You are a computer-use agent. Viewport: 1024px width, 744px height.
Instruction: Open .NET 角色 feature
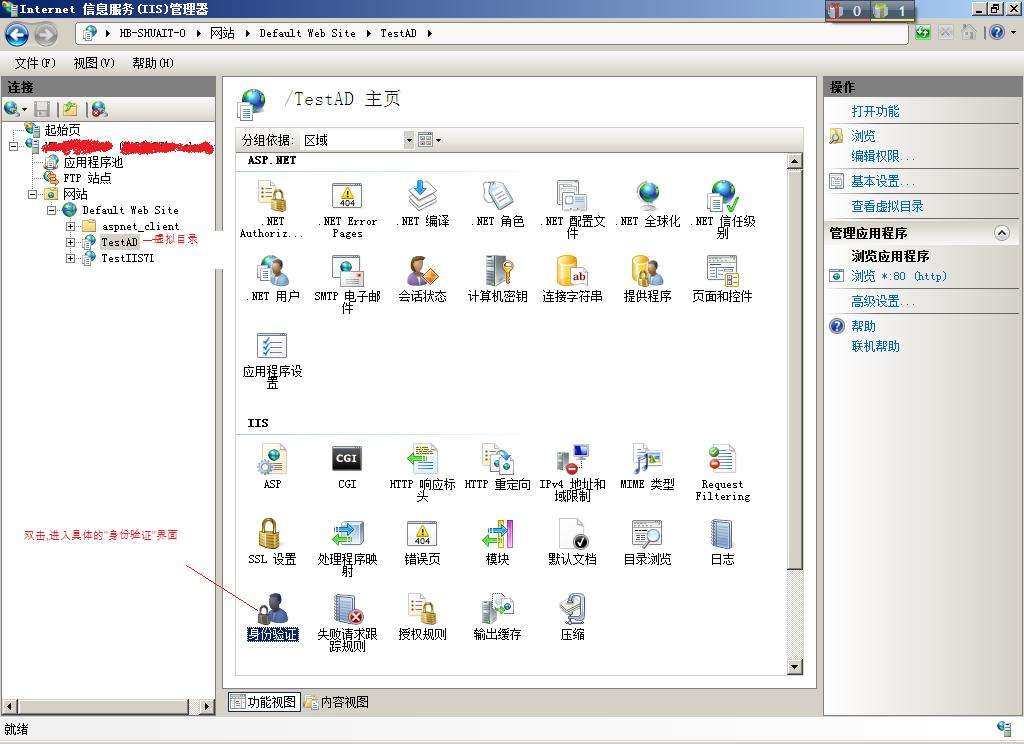tap(497, 204)
